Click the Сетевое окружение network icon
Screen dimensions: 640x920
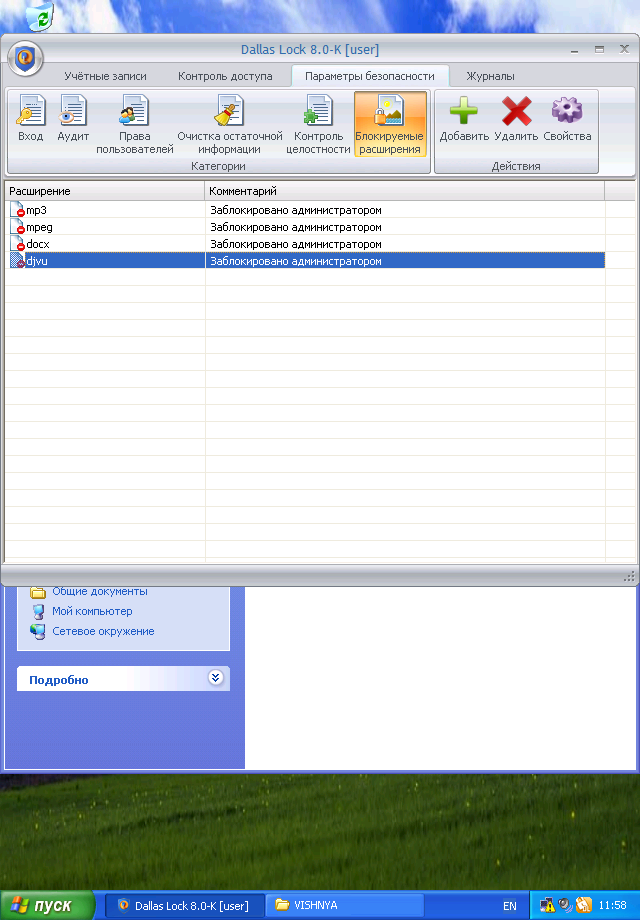click(38, 632)
